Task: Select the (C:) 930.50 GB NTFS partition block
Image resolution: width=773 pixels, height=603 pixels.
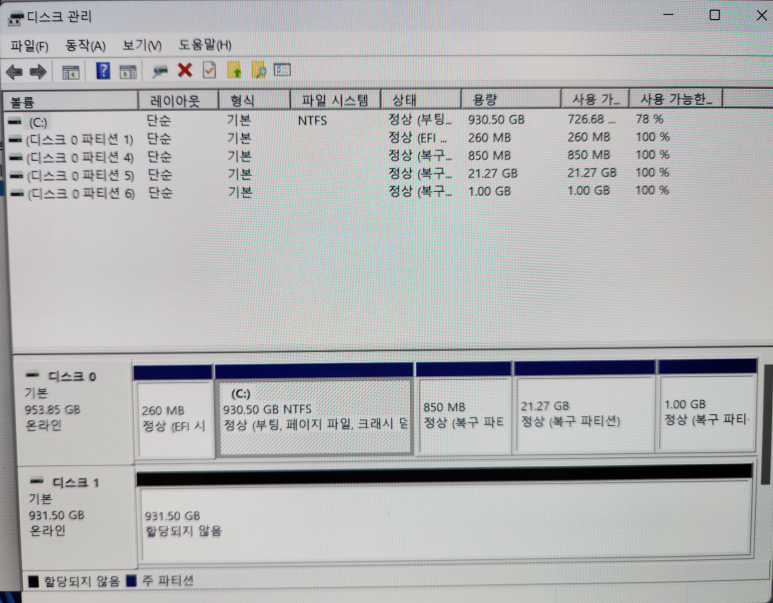Action: (x=314, y=409)
